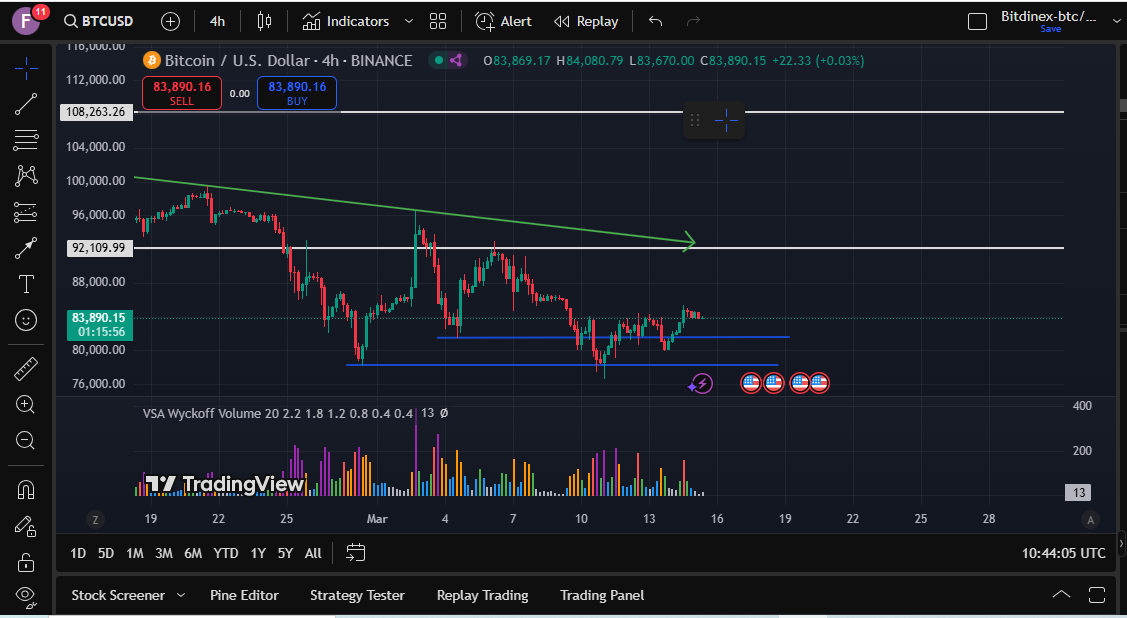
Task: Open the 4h interval selector
Action: pyautogui.click(x=217, y=22)
